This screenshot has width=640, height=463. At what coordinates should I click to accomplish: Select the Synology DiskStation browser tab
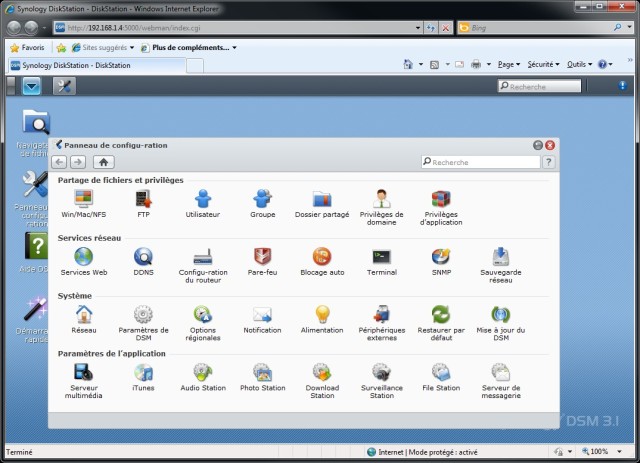[x=97, y=65]
